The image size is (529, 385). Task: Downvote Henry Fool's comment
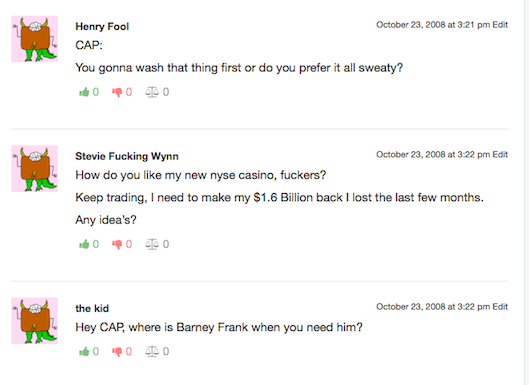(117, 92)
